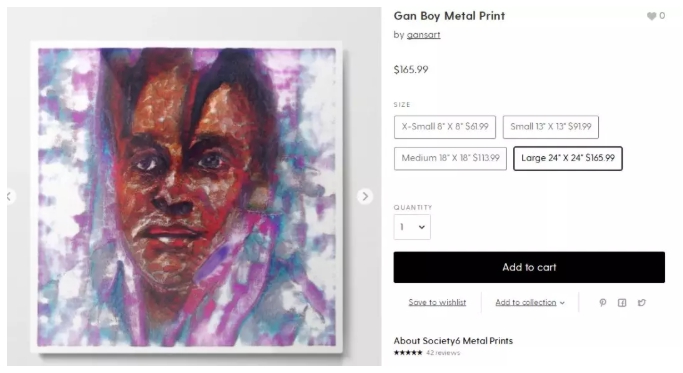Click the Gan Boy artwork image
The width and height of the screenshot is (683, 373).
[x=186, y=197]
